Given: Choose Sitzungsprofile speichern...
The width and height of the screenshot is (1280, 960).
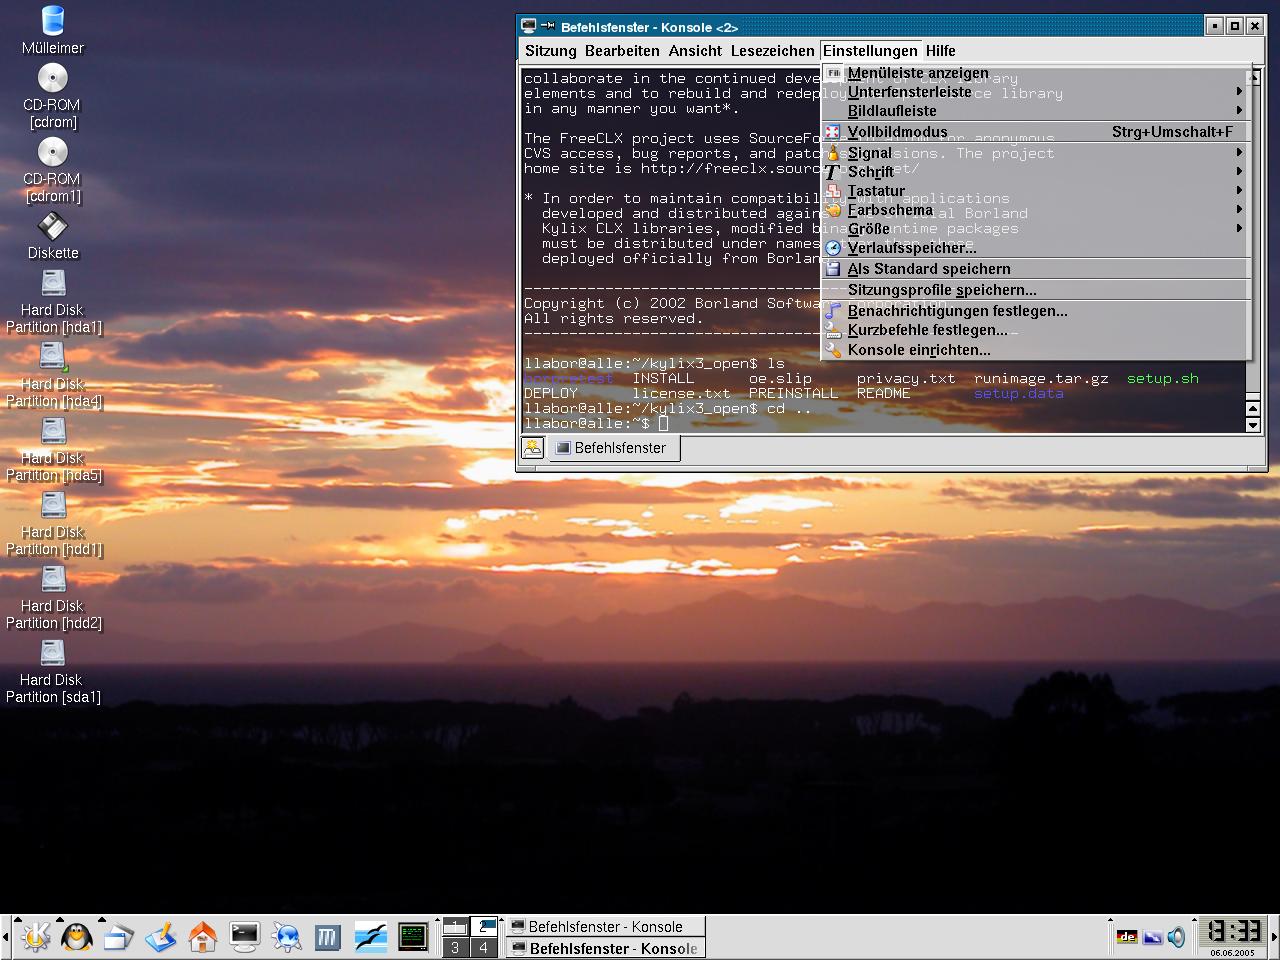Looking at the screenshot, I should coord(1036,290).
